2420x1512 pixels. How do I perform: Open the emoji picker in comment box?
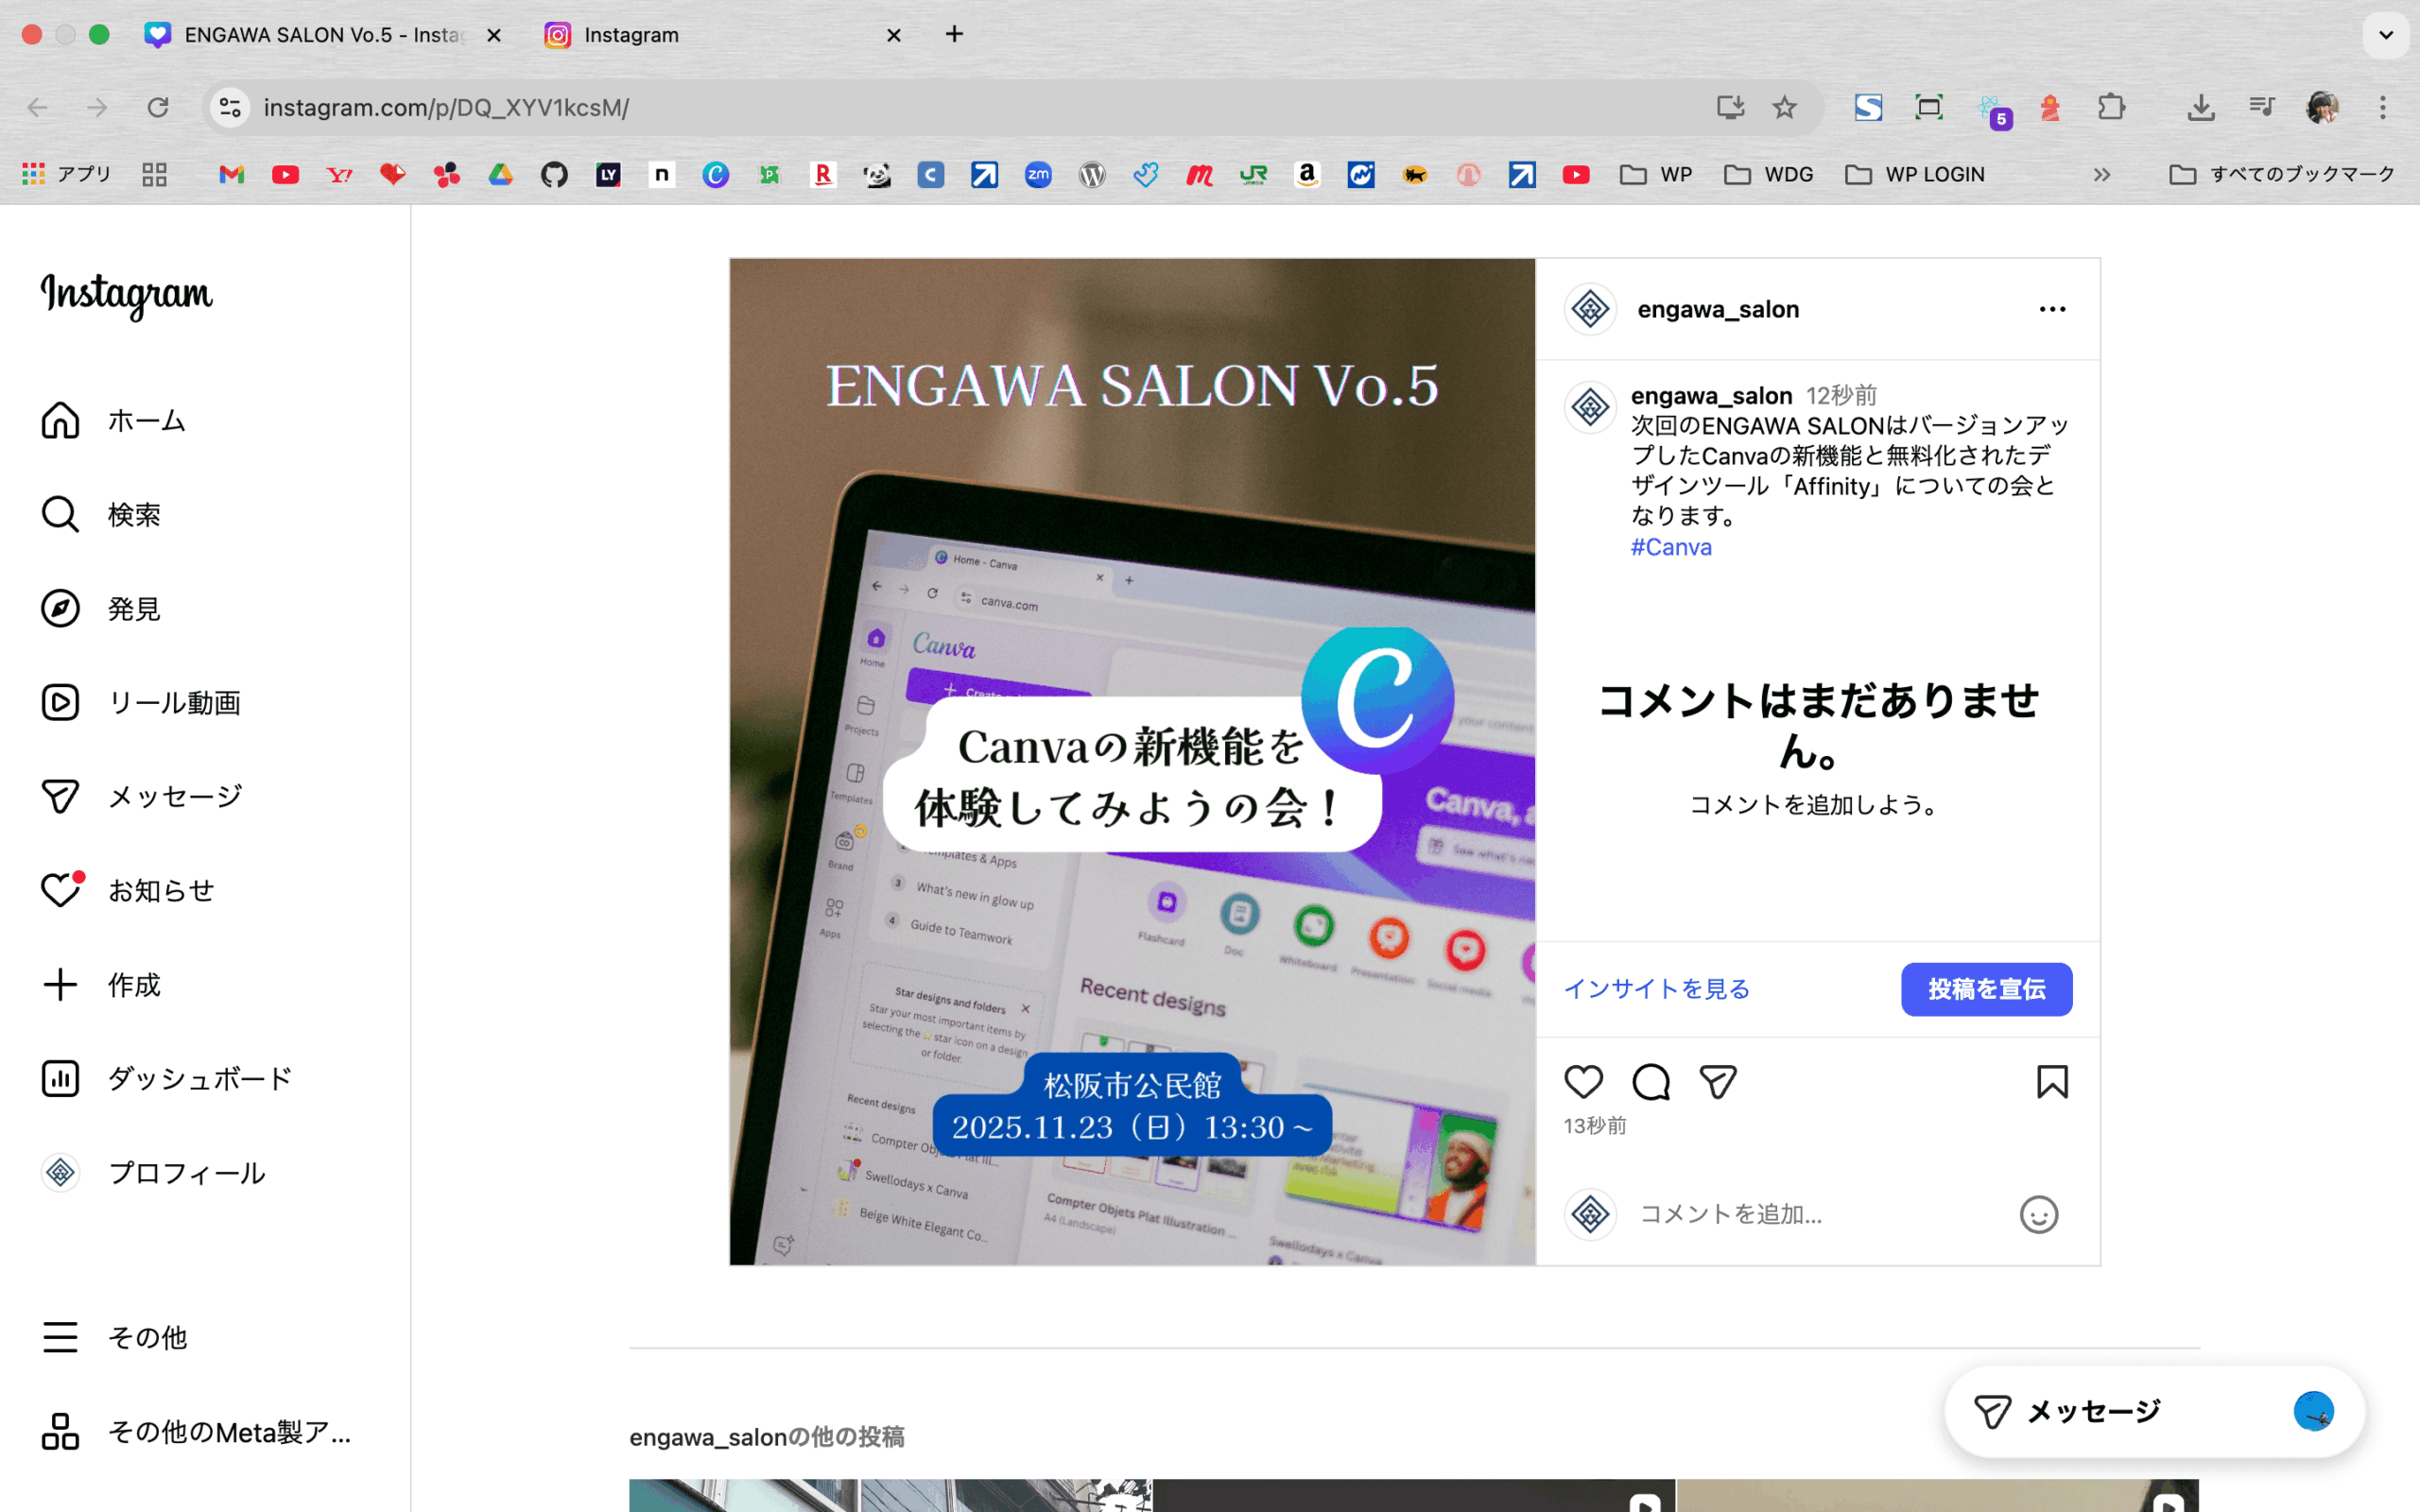pyautogui.click(x=2038, y=1214)
